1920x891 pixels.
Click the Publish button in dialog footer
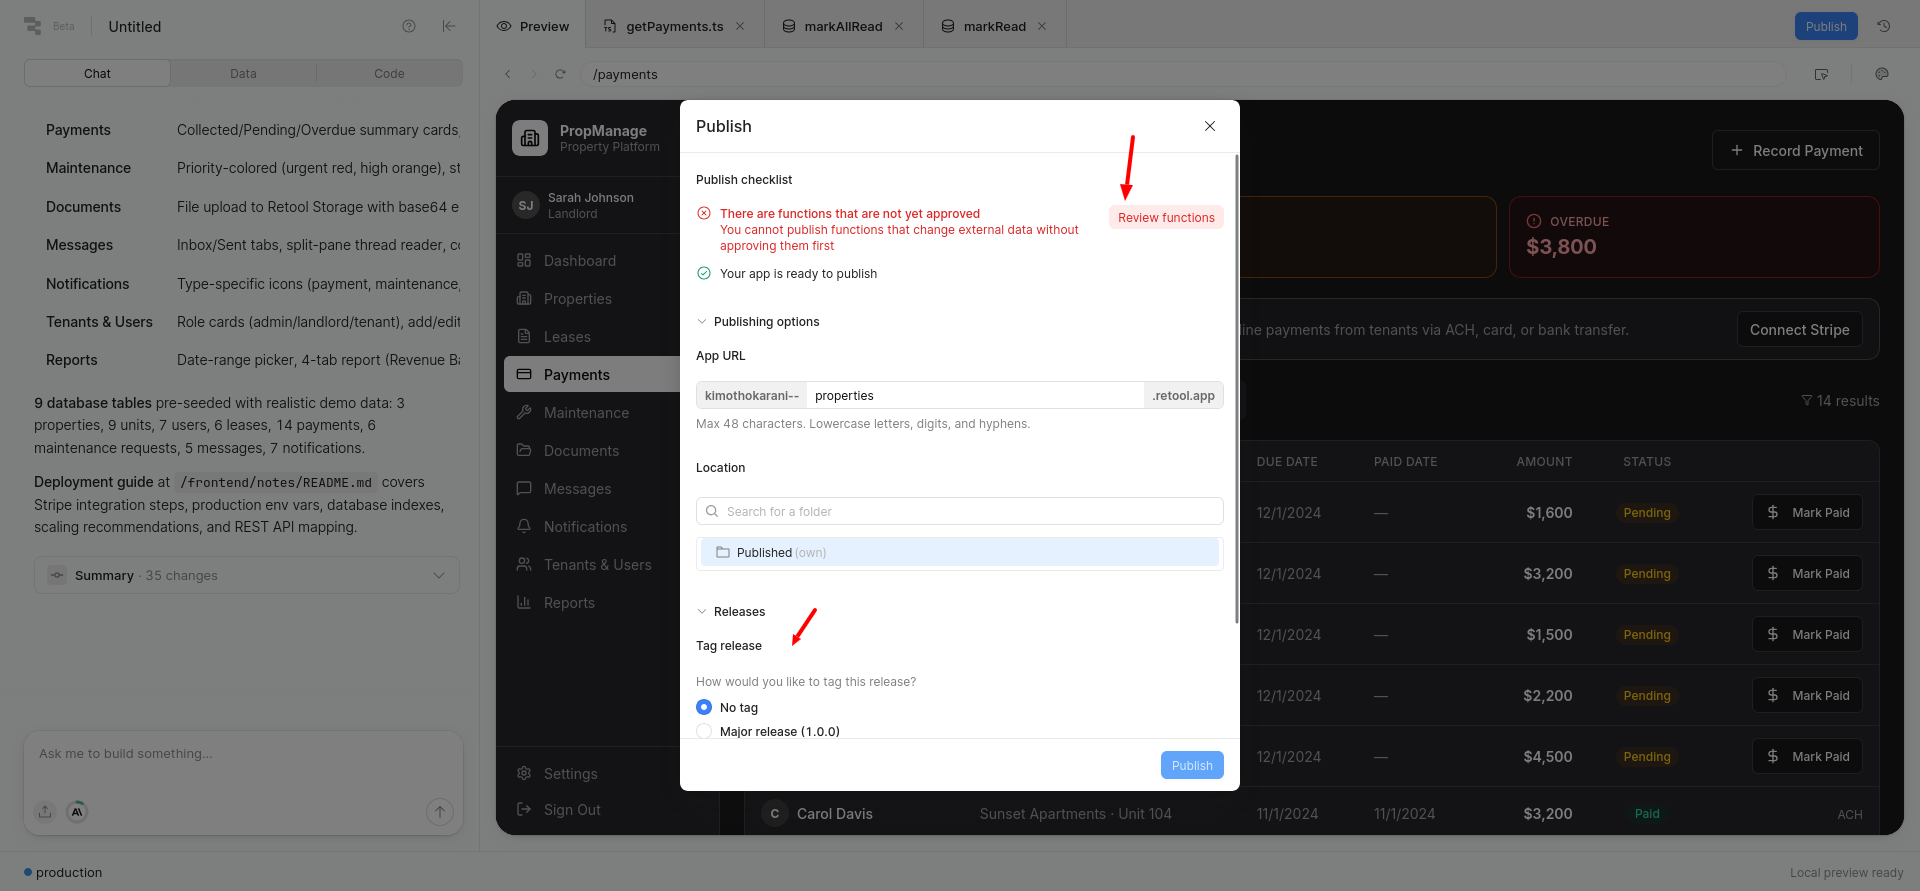tap(1192, 765)
